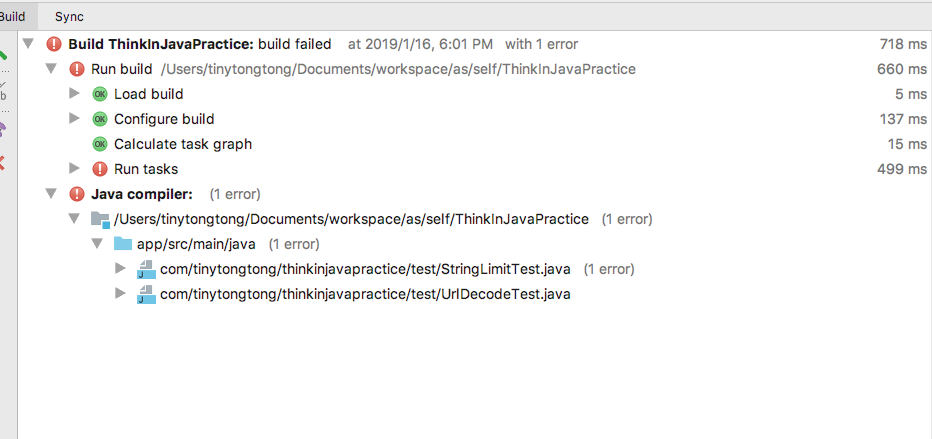Expand the Load build node

click(x=74, y=94)
